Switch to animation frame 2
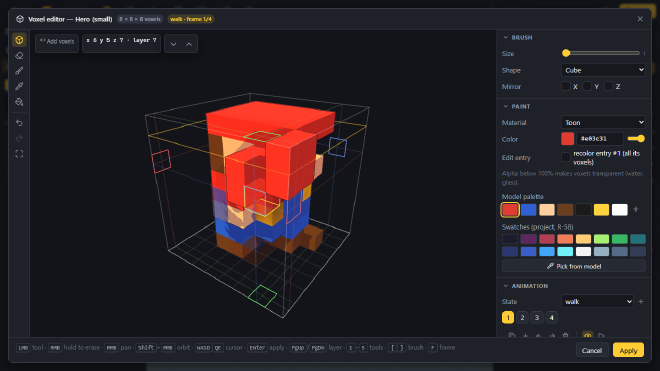This screenshot has width=660, height=371. point(522,318)
